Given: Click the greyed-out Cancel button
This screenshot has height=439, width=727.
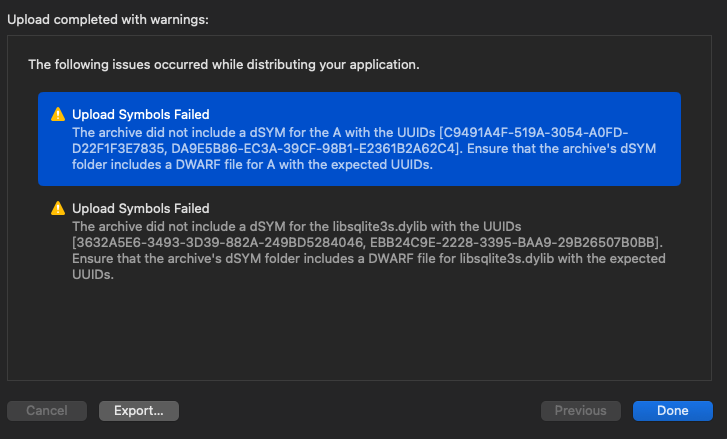Looking at the screenshot, I should pos(47,410).
